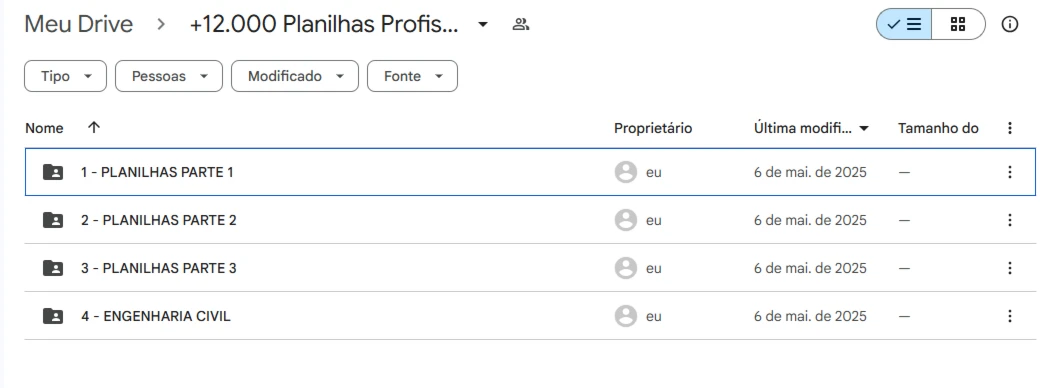
Task: Open the Modificado filter dropdown
Action: [x=295, y=76]
